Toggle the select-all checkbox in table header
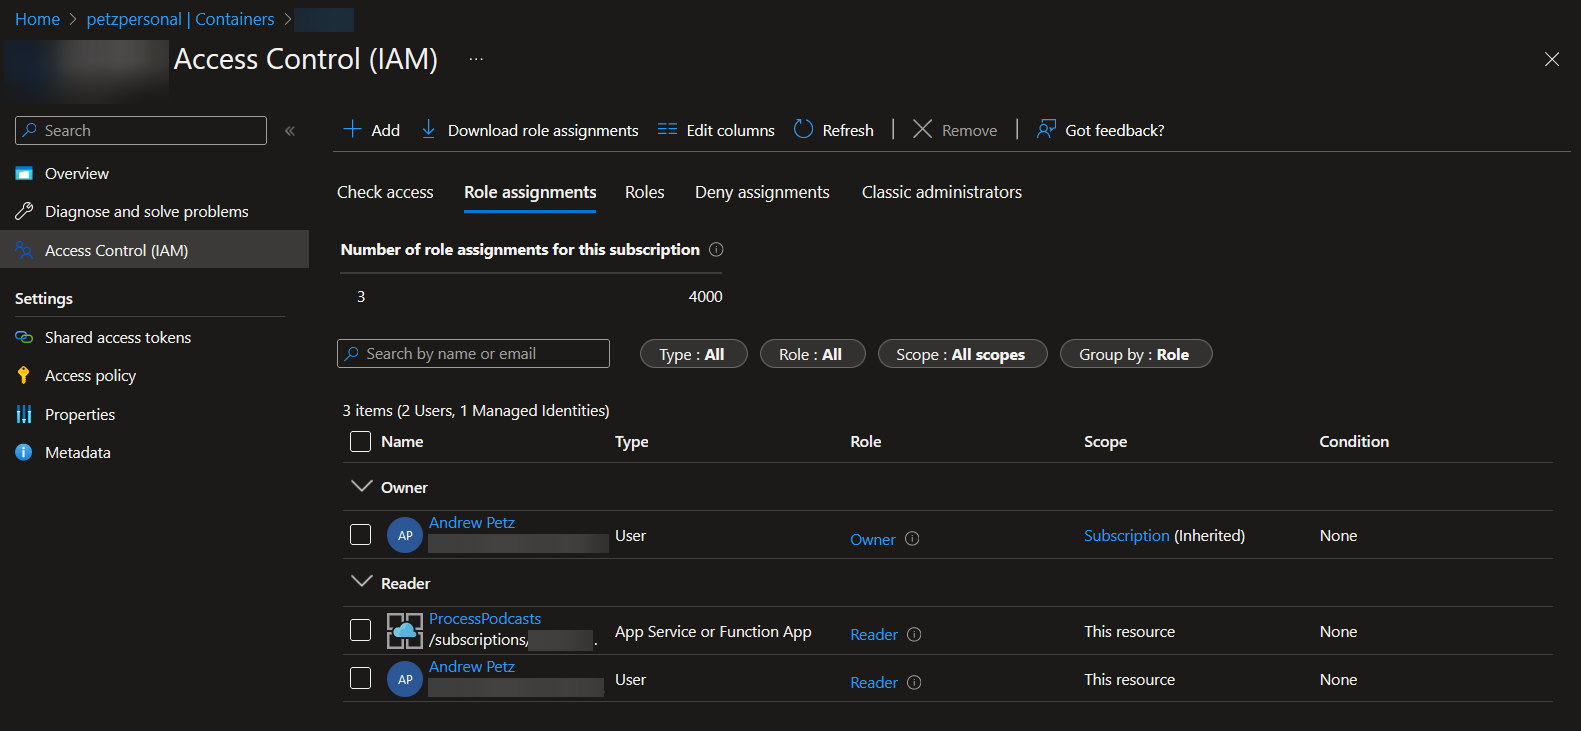The width and height of the screenshot is (1581, 731). click(361, 441)
